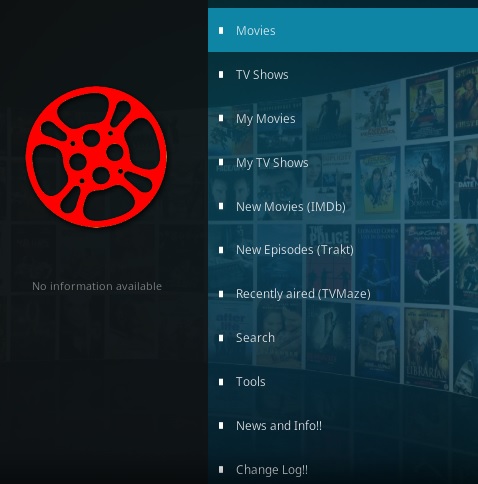
Task: Open the Tools entry
Action: click(343, 382)
